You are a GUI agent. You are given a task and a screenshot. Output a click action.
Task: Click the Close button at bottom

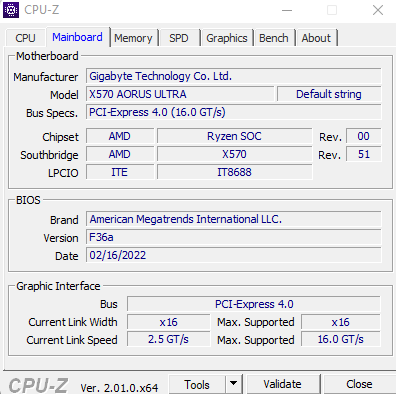point(359,384)
